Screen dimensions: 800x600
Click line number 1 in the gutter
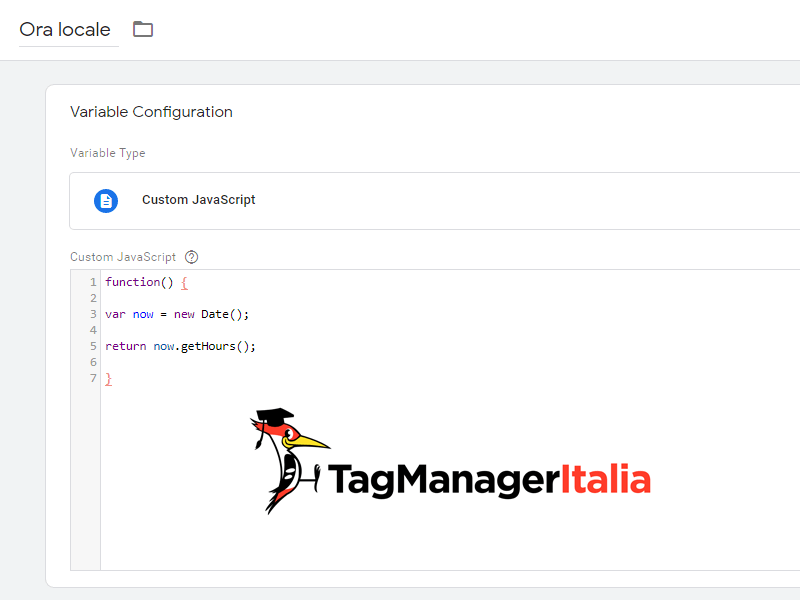tap(93, 282)
